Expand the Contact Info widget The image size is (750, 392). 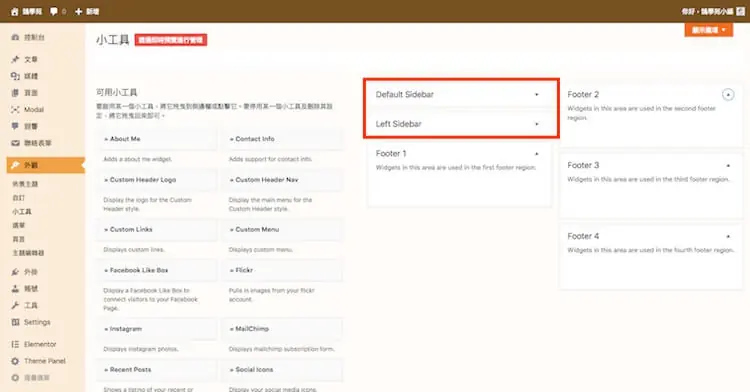click(x=282, y=139)
